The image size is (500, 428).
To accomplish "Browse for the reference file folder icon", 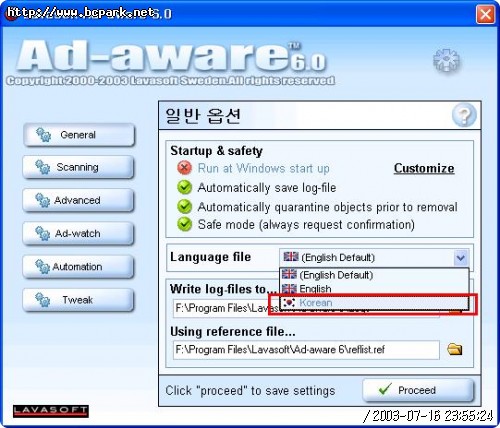I will pyautogui.click(x=455, y=349).
